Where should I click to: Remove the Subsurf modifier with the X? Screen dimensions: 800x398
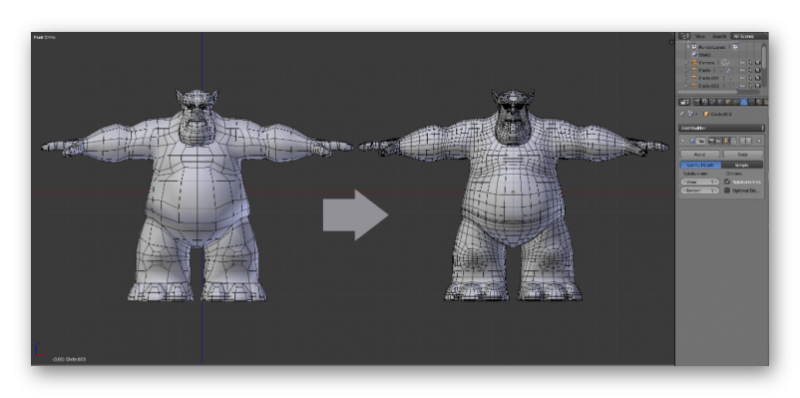coord(759,141)
